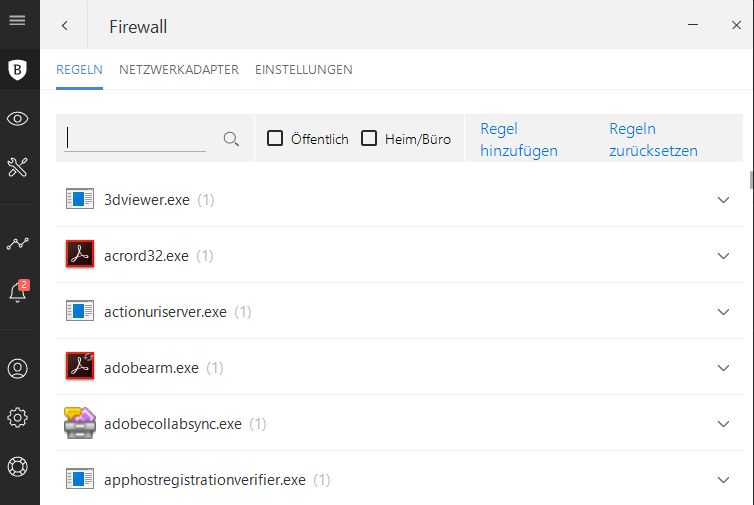Expand the actionuriserver.exe rule chevron
Screen dimensions: 754x505
coord(723,312)
